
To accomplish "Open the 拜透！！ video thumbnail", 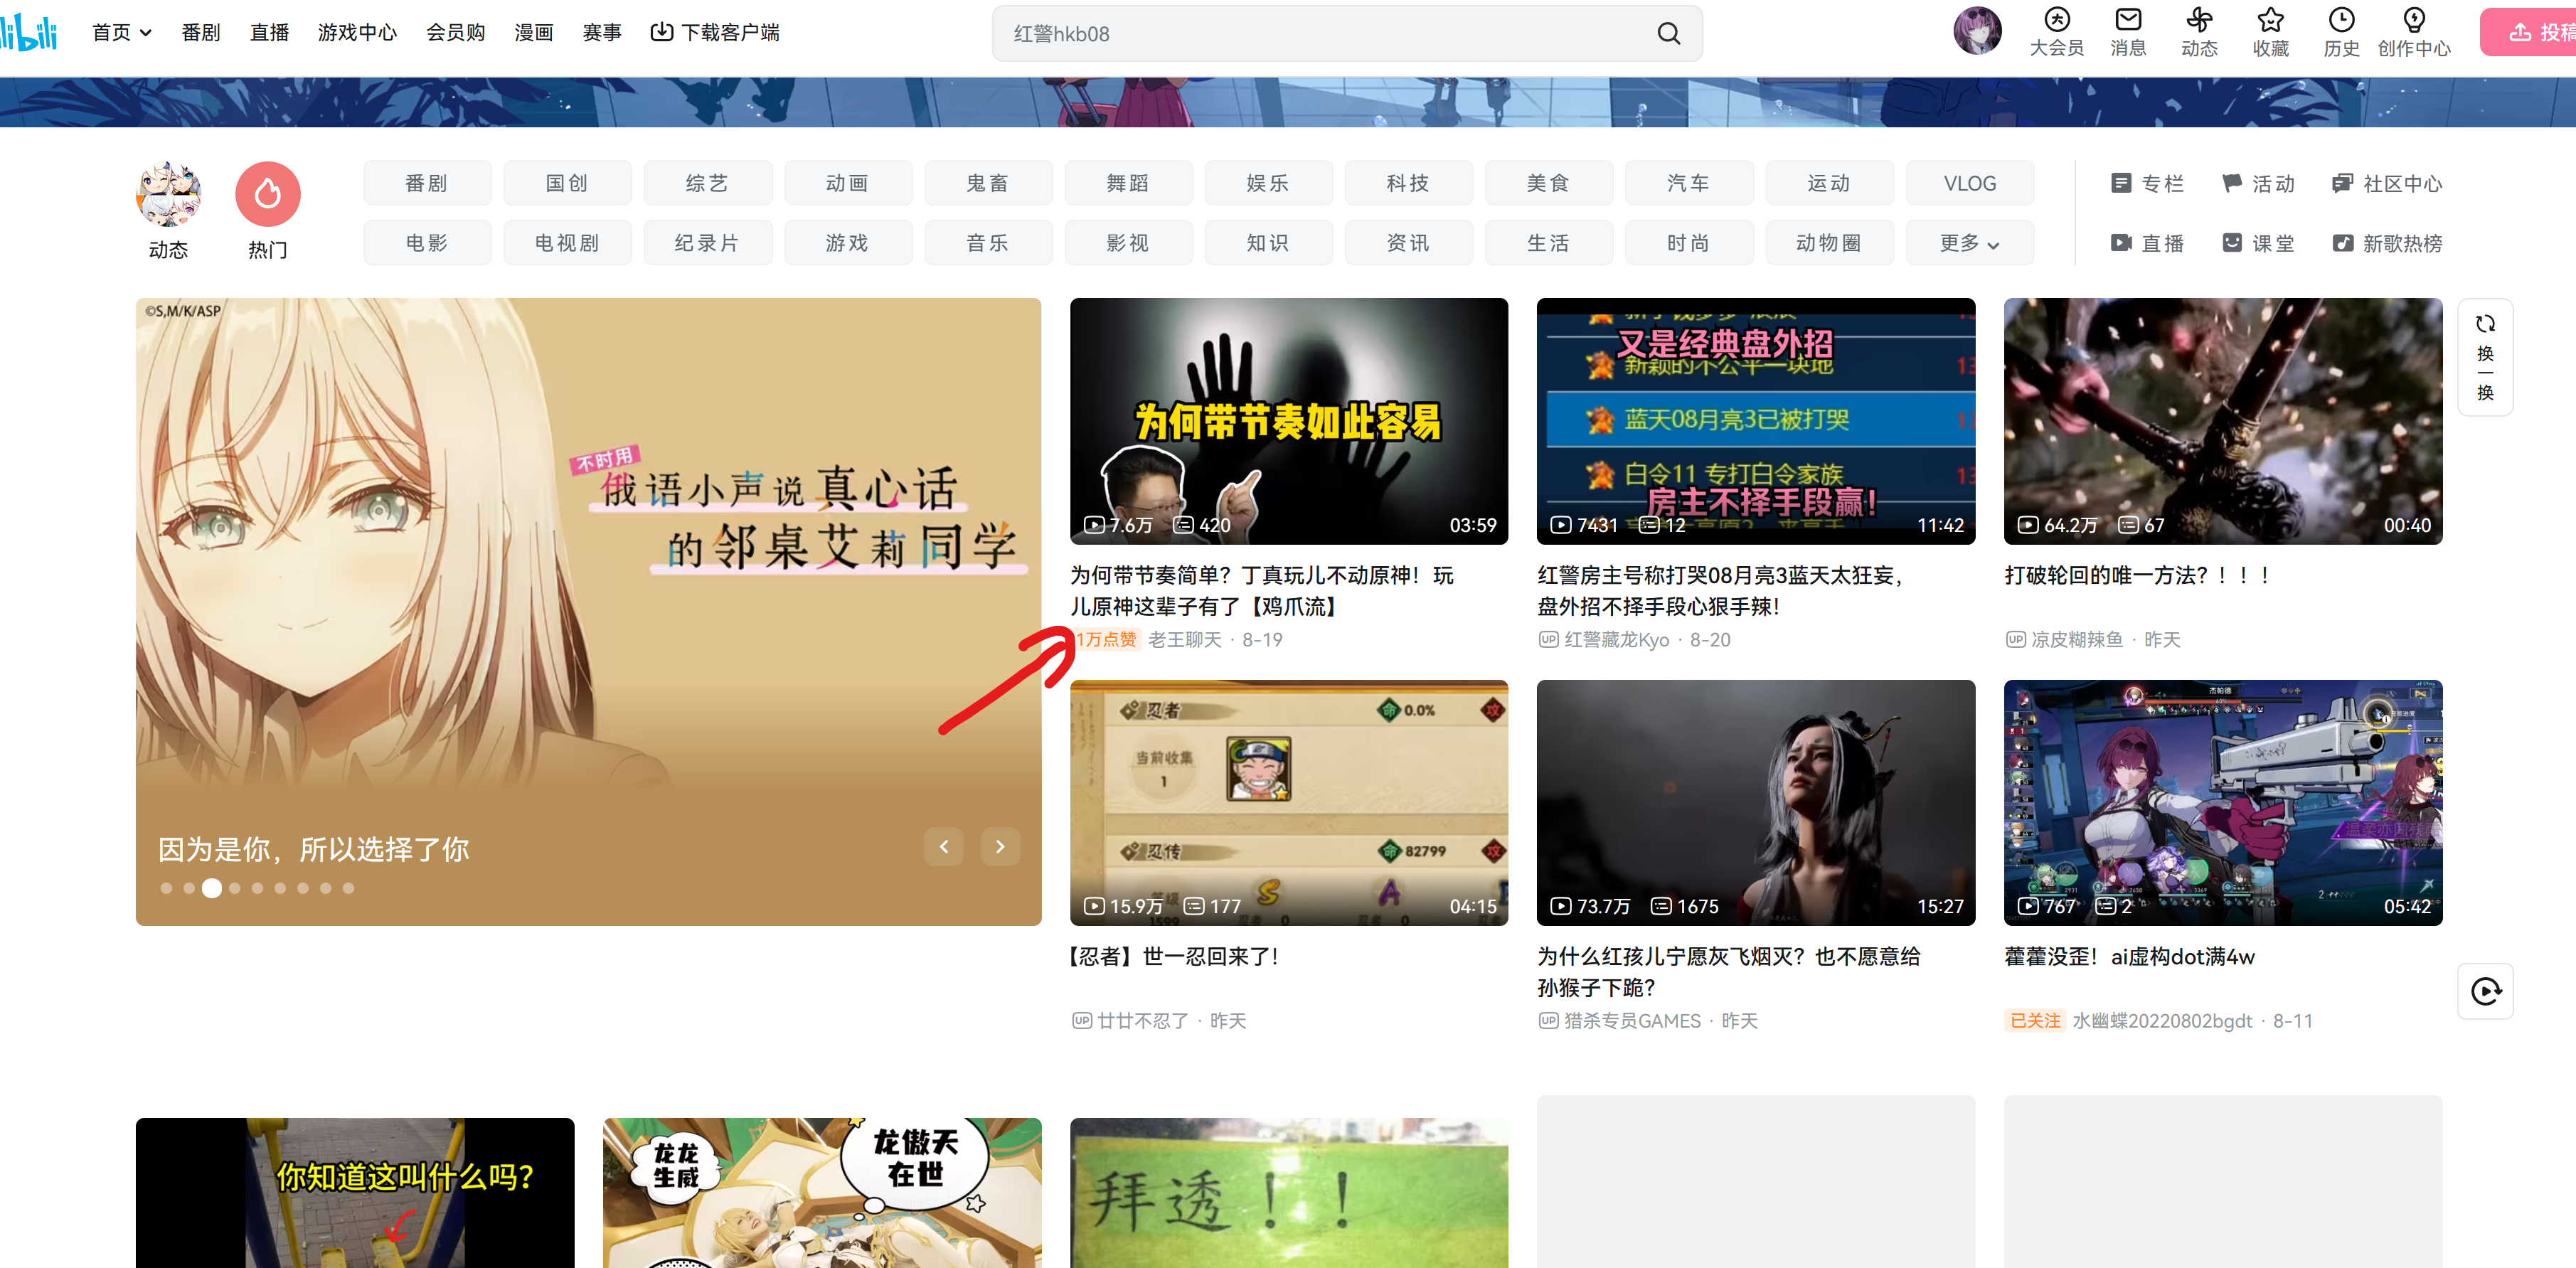I will 1288,1192.
